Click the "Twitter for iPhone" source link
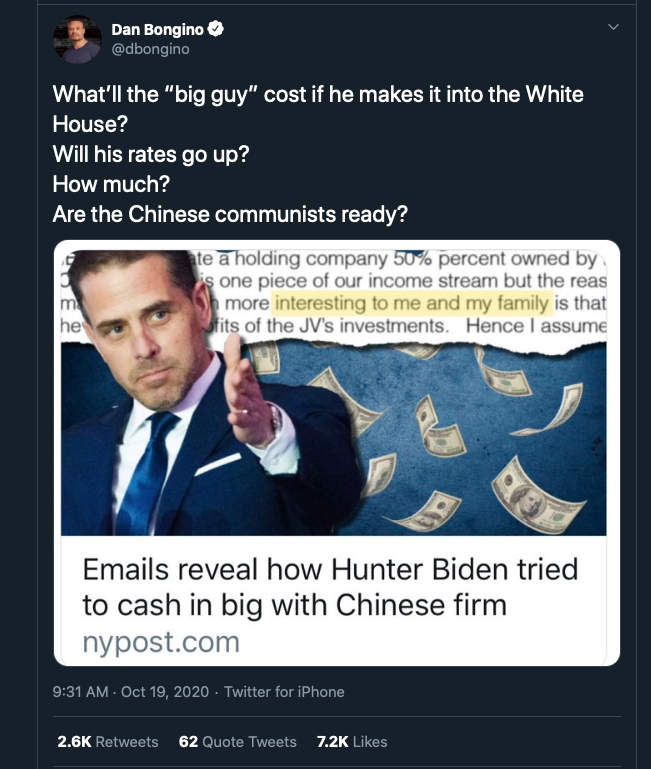Image resolution: width=651 pixels, height=769 pixels. (x=283, y=691)
